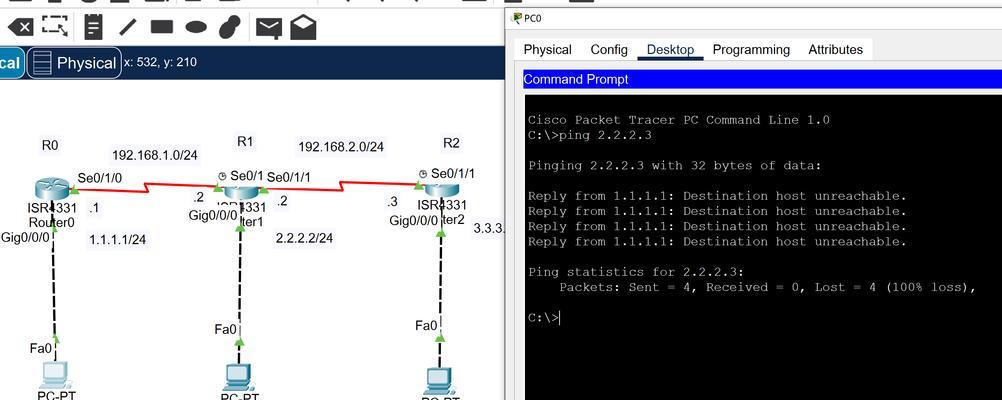The height and width of the screenshot is (400, 1002).
Task: Click the 2.2.2.2/24 label
Action: [x=304, y=238]
